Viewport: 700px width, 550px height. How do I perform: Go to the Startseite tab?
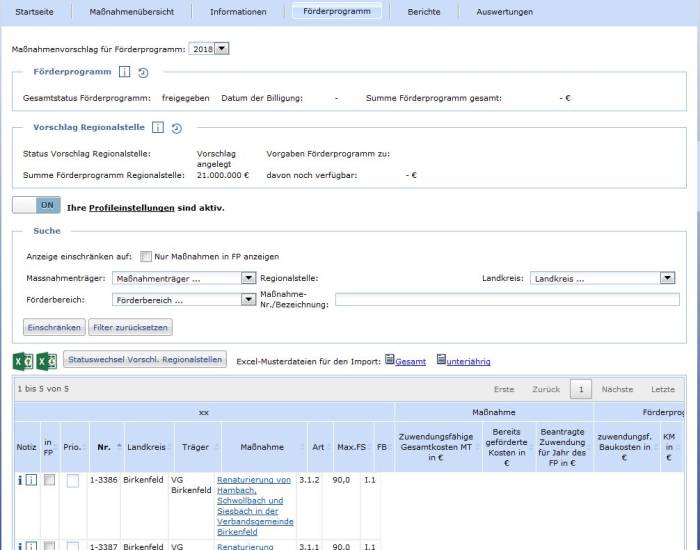pyautogui.click(x=34, y=12)
